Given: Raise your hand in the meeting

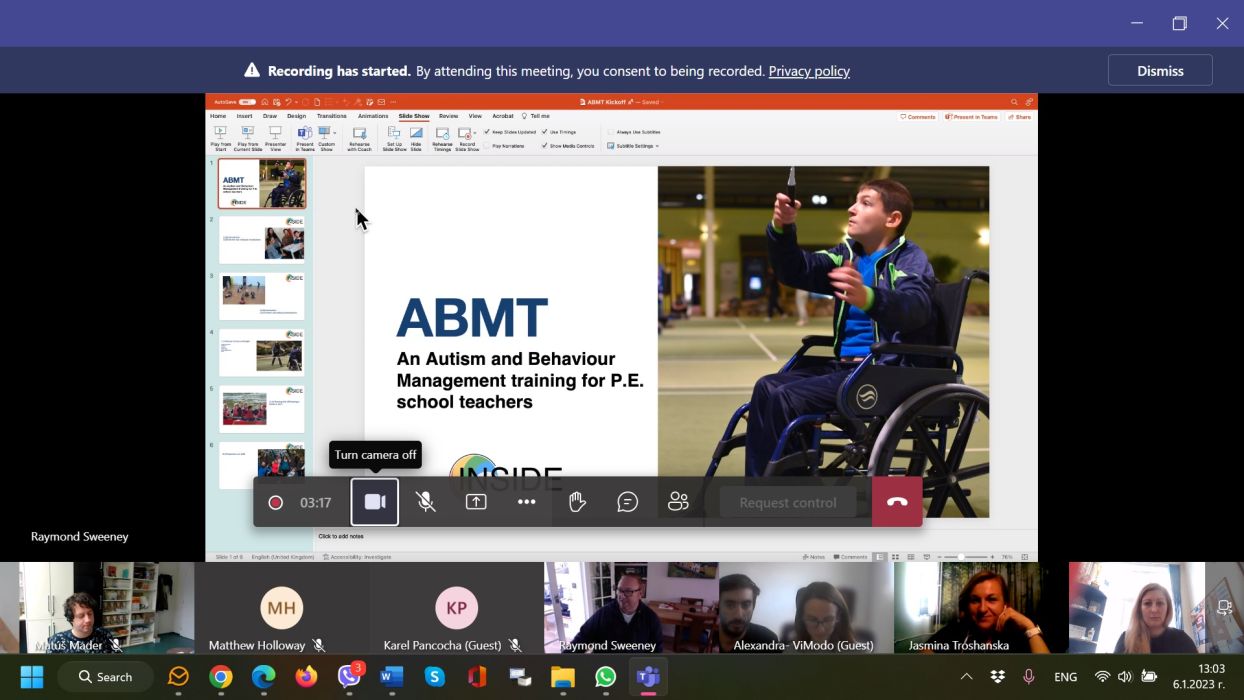Looking at the screenshot, I should click(x=577, y=502).
